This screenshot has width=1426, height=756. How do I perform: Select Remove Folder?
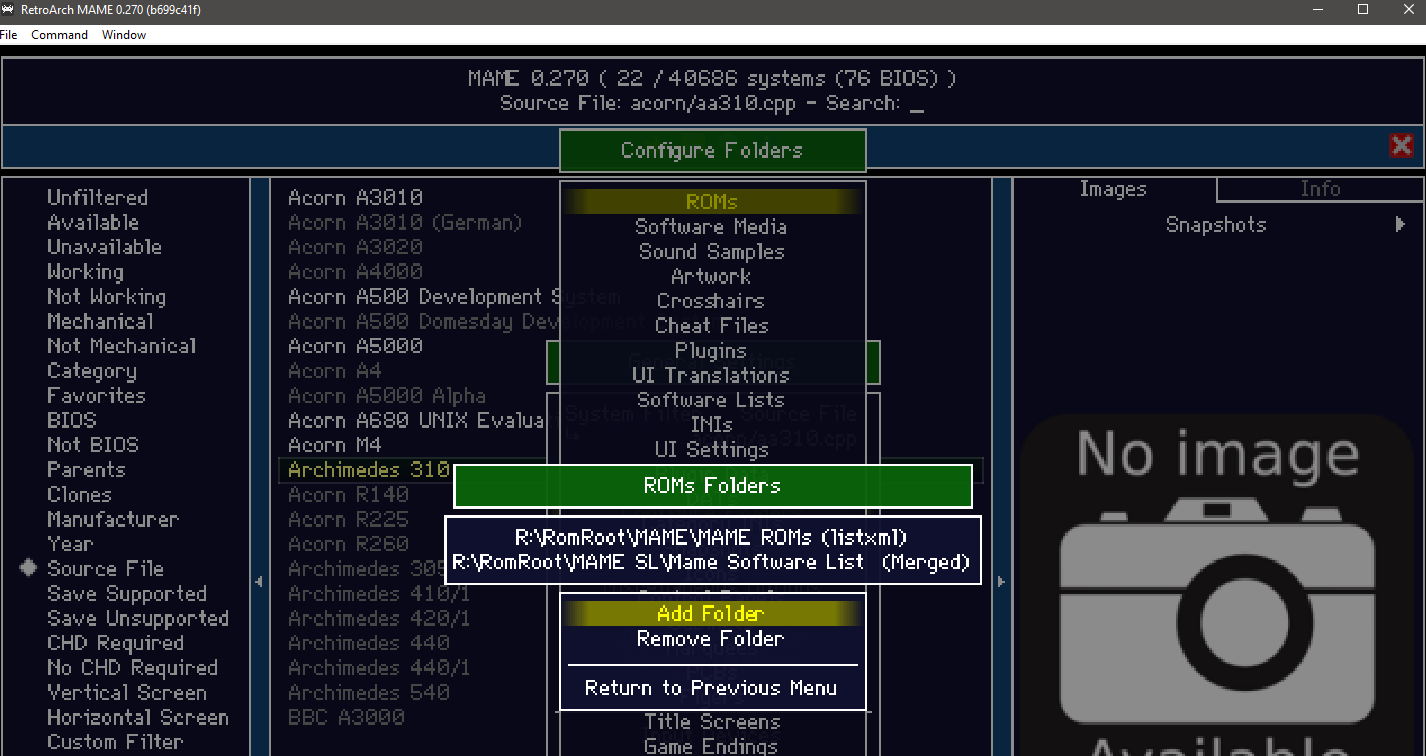[711, 639]
